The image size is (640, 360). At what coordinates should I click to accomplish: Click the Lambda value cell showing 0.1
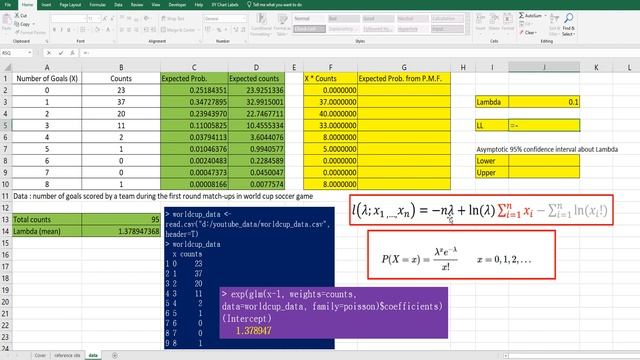(x=544, y=102)
